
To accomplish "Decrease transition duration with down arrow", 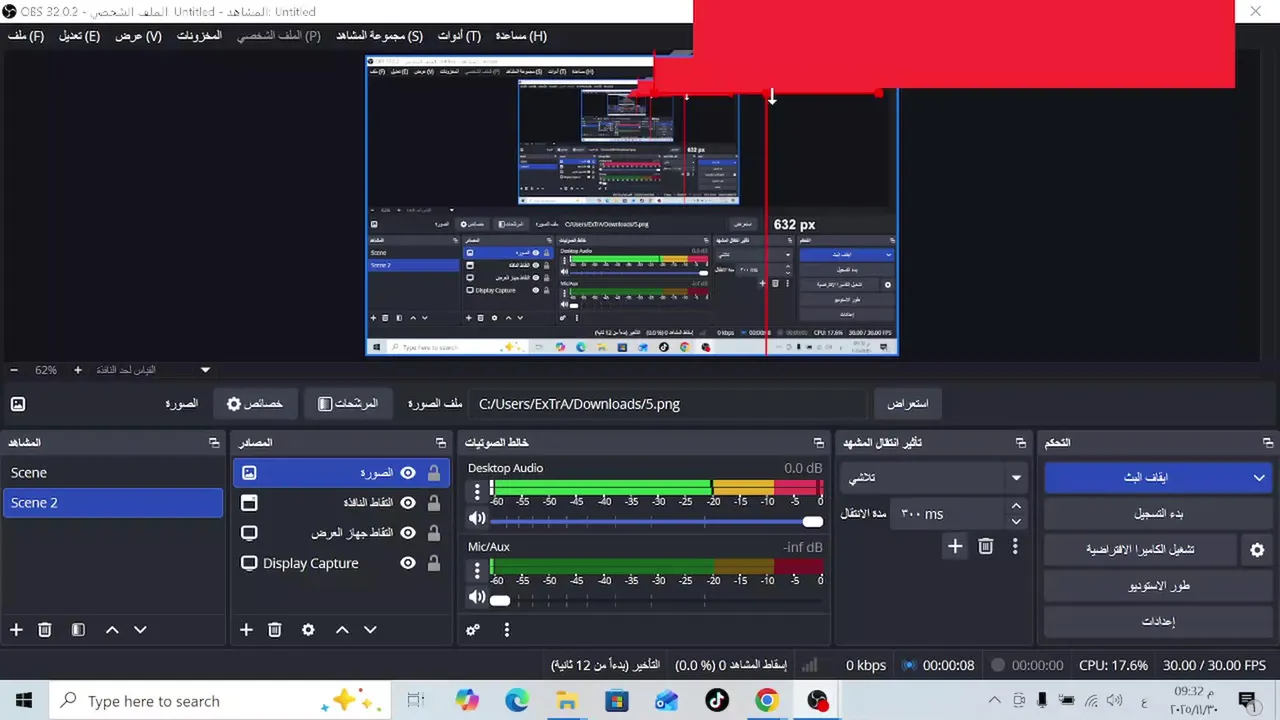I will tap(1016, 521).
